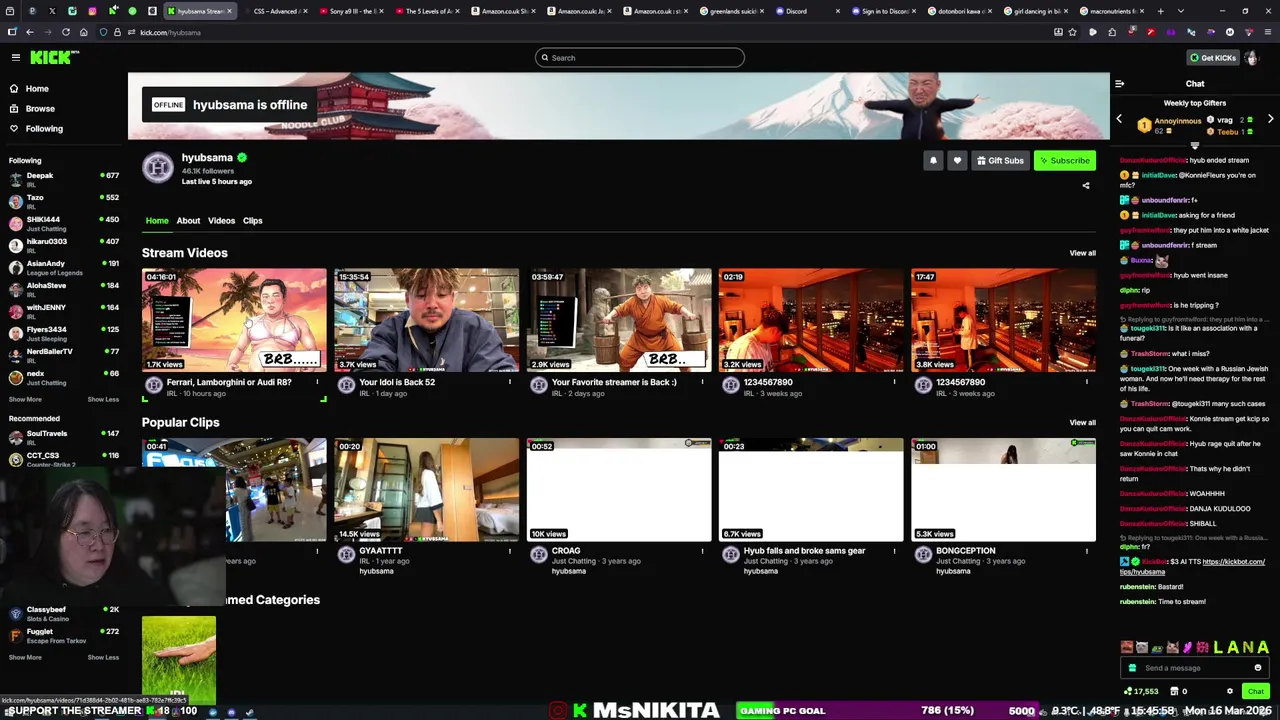
Task: Open options menu for GYAATTTT clip
Action: click(x=510, y=551)
